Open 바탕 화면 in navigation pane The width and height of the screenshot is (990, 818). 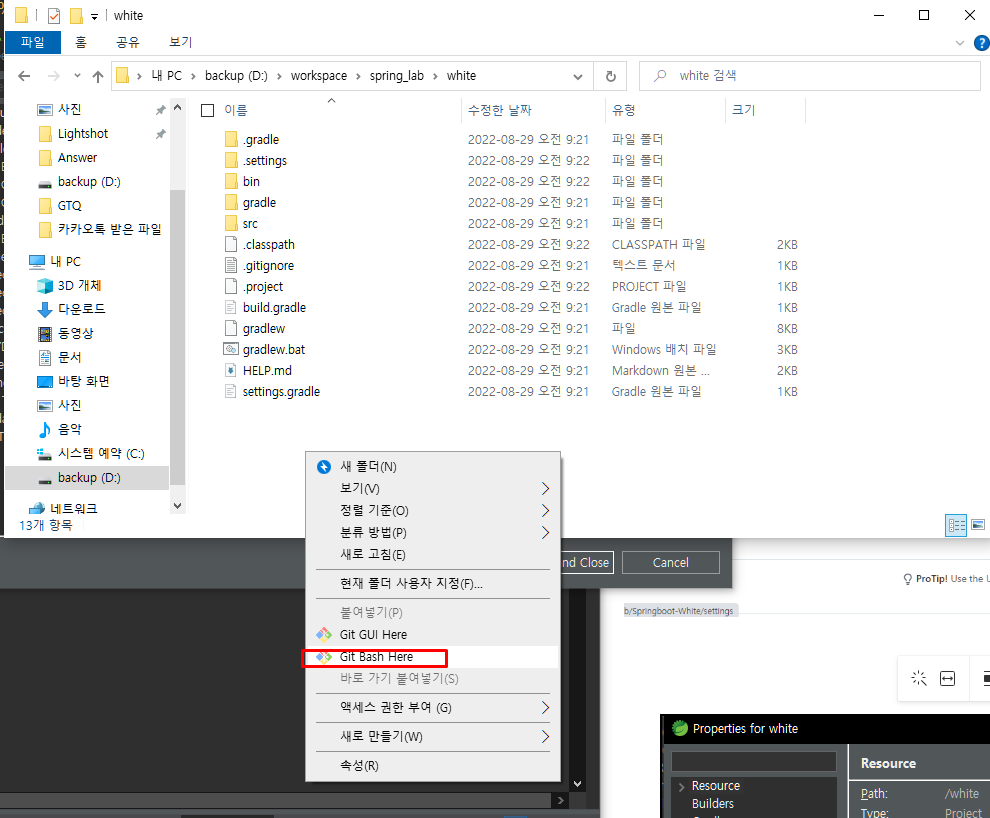(x=83, y=382)
